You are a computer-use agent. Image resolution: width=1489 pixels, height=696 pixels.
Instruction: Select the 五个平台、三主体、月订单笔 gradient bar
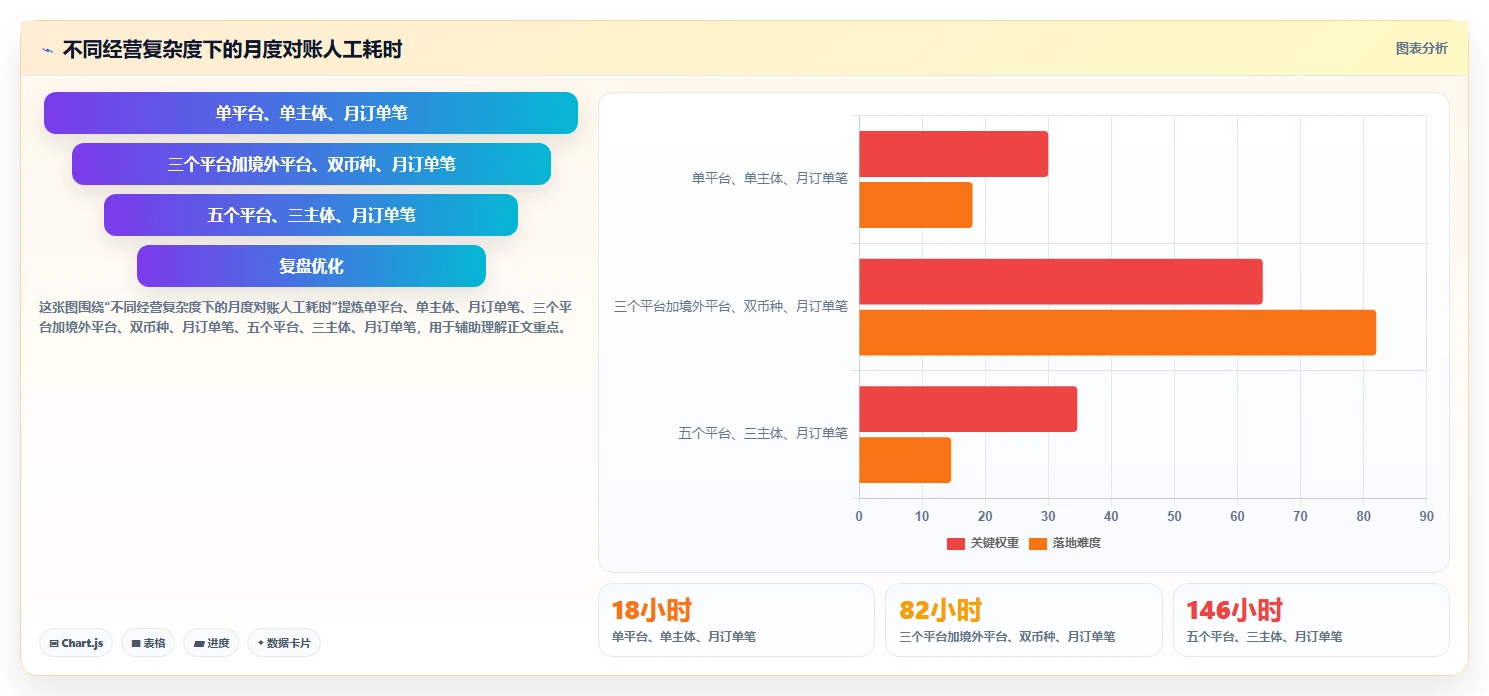pos(311,215)
